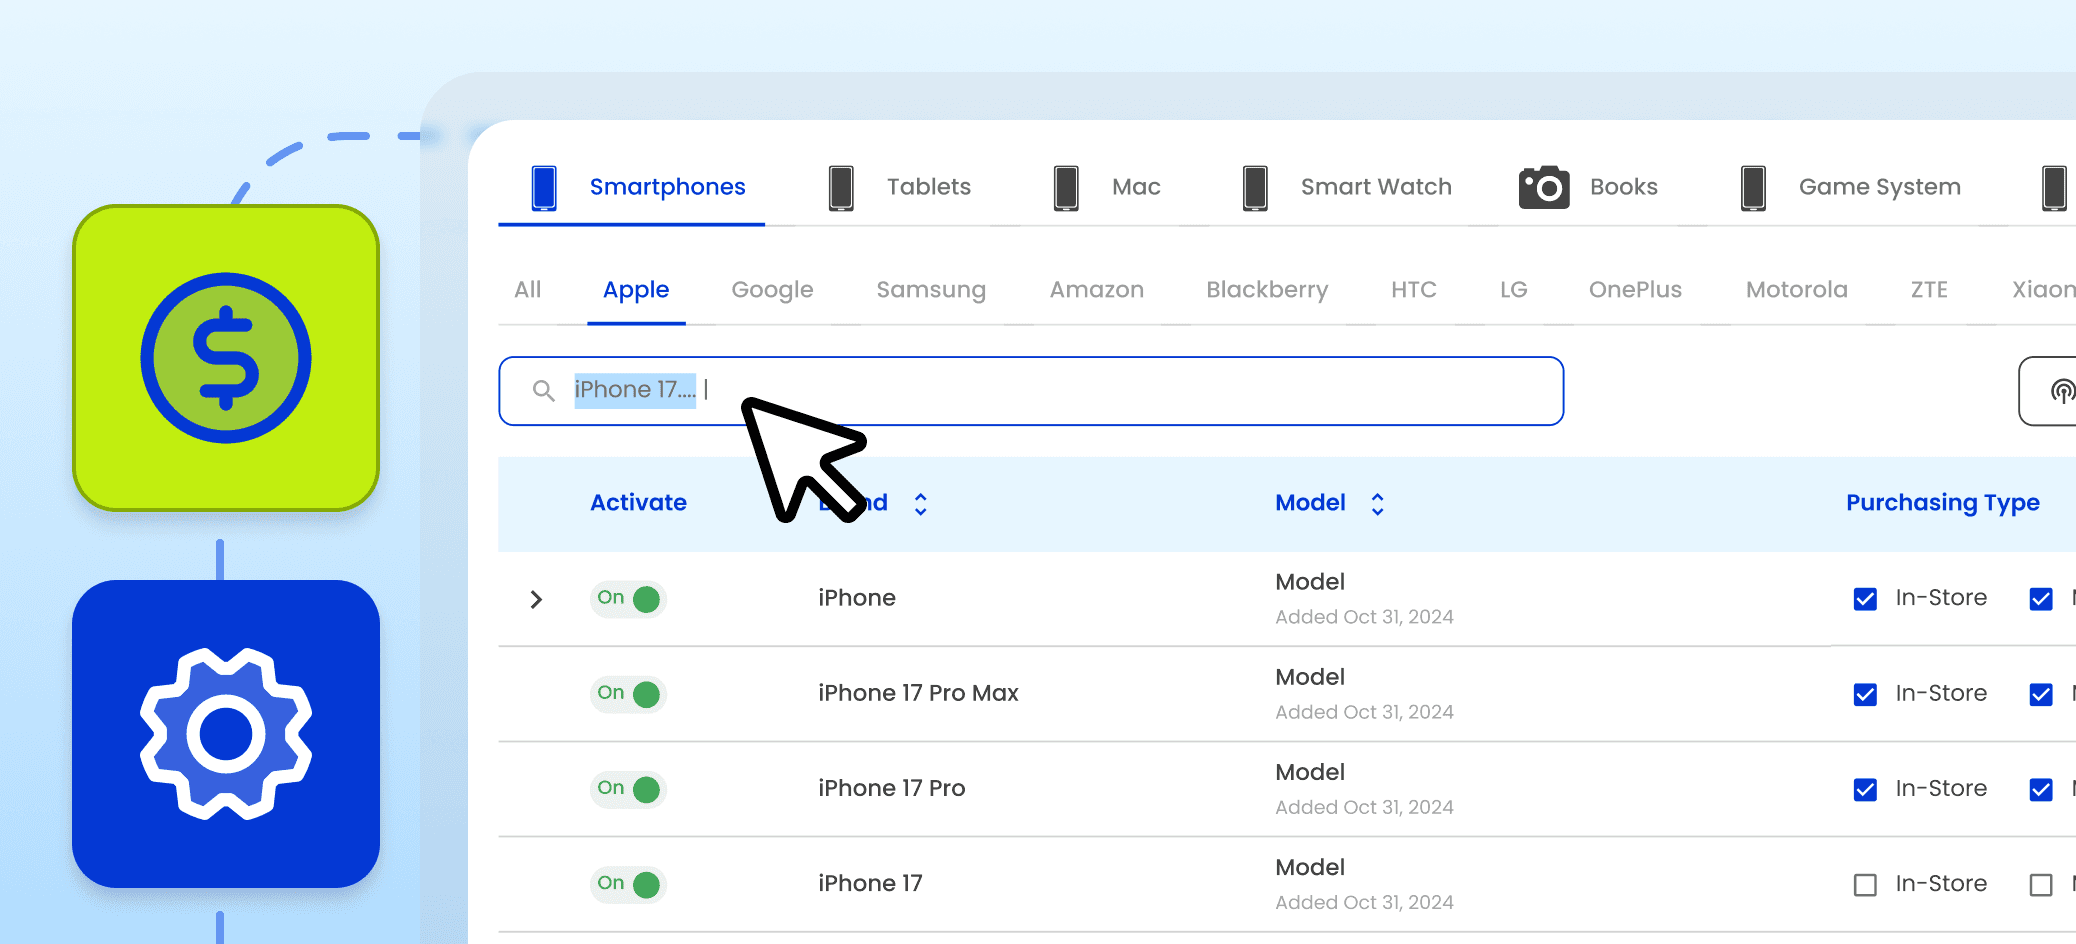Select the Smart Watch tab

(1376, 187)
